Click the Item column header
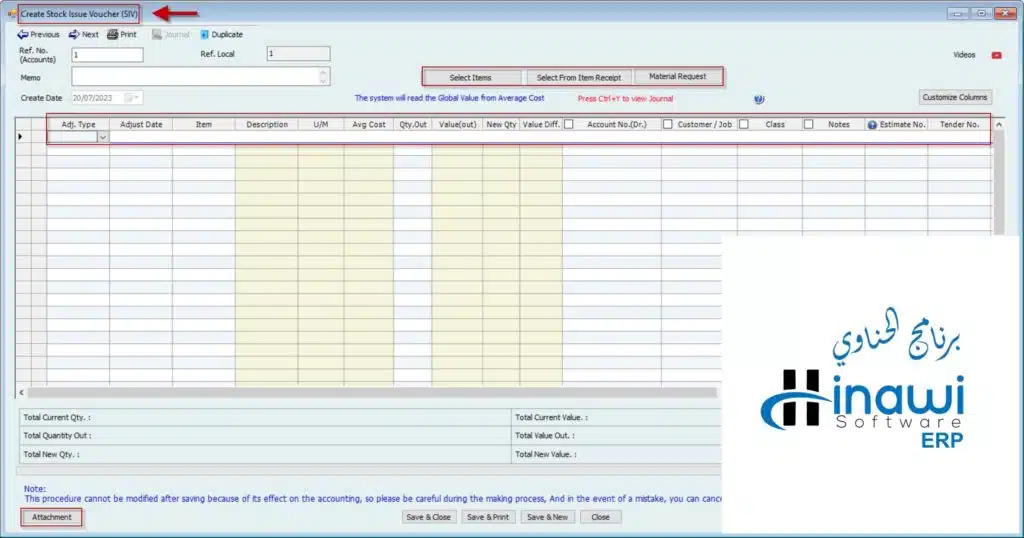 pos(203,125)
